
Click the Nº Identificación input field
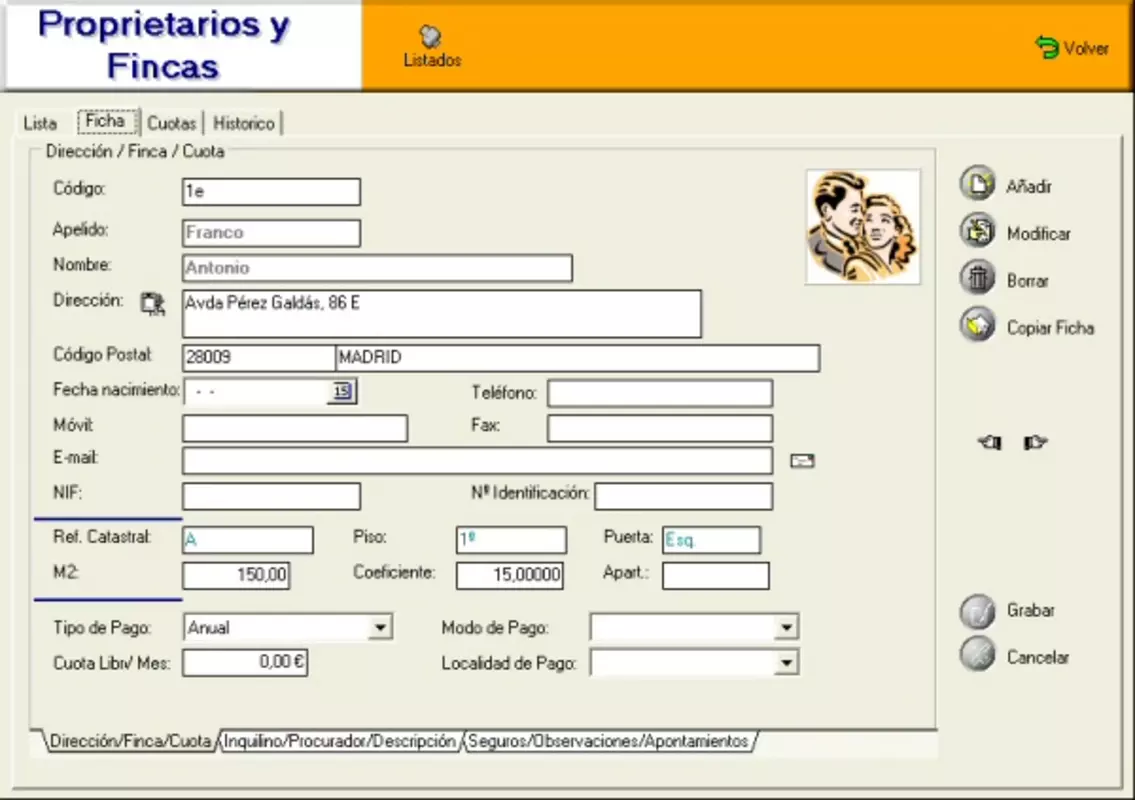684,497
